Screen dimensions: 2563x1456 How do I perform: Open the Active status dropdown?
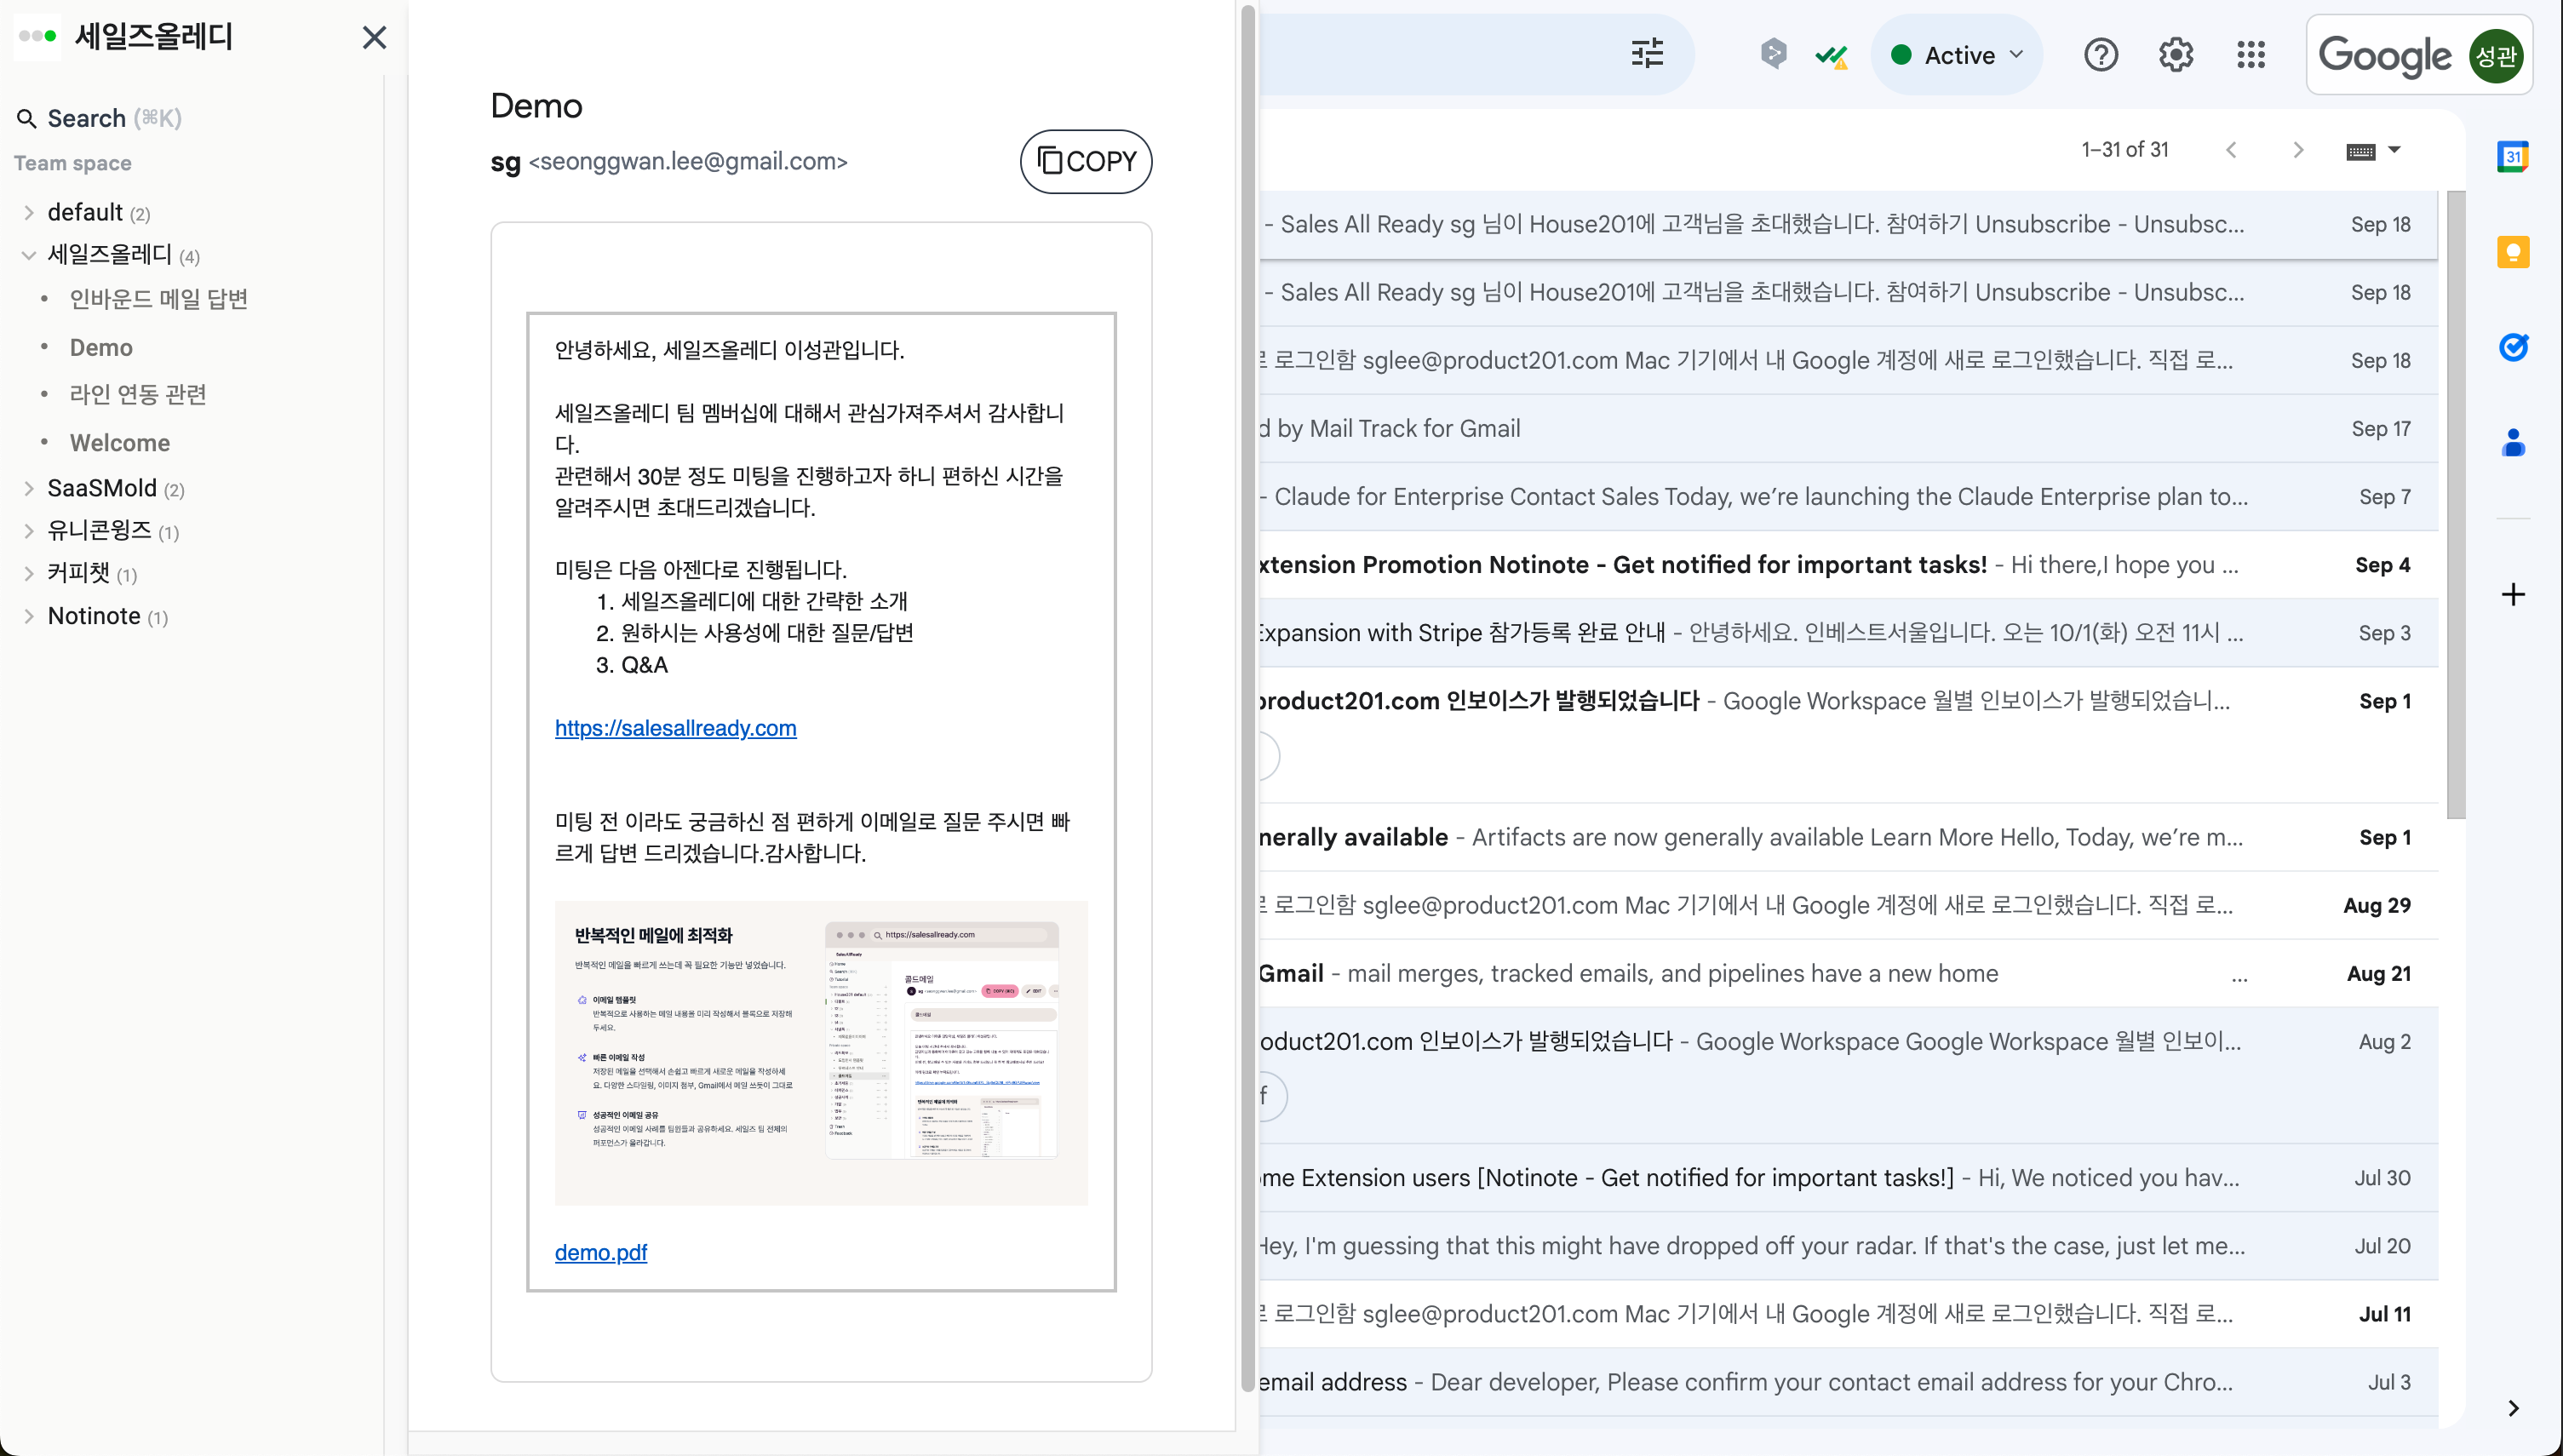coord(1957,55)
